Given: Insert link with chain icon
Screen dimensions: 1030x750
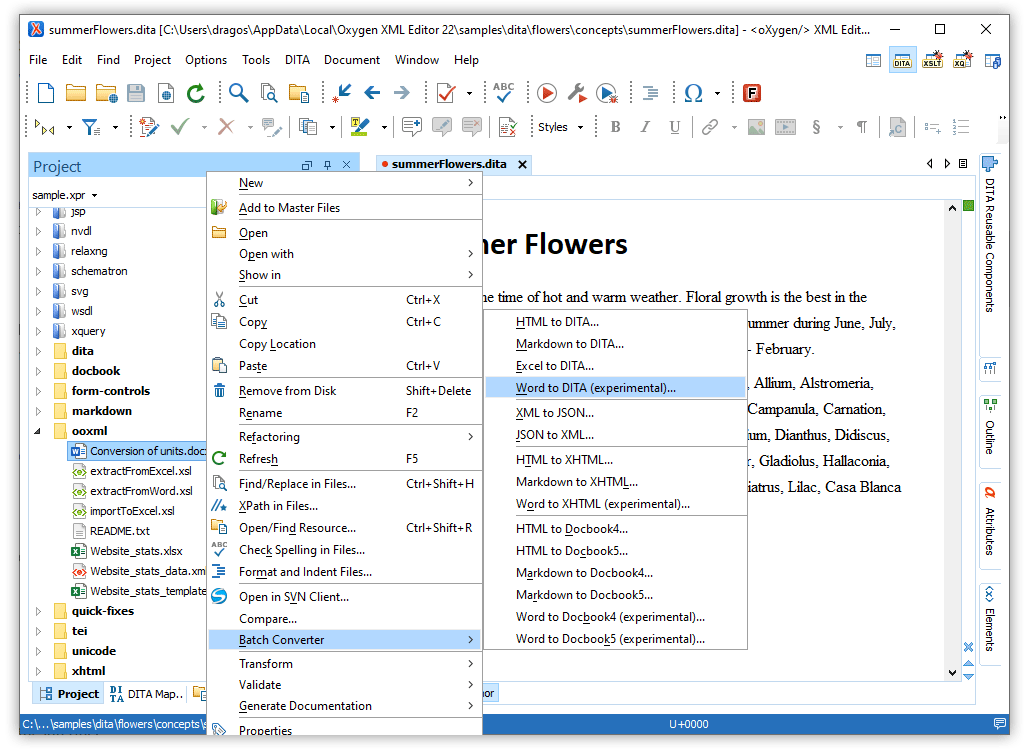Looking at the screenshot, I should [x=709, y=127].
